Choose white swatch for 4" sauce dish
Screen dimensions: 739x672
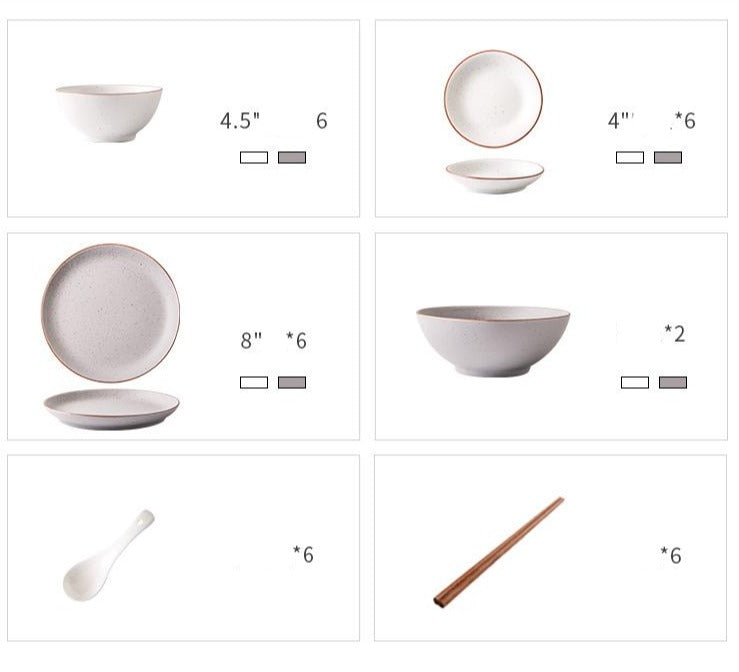[x=630, y=157]
